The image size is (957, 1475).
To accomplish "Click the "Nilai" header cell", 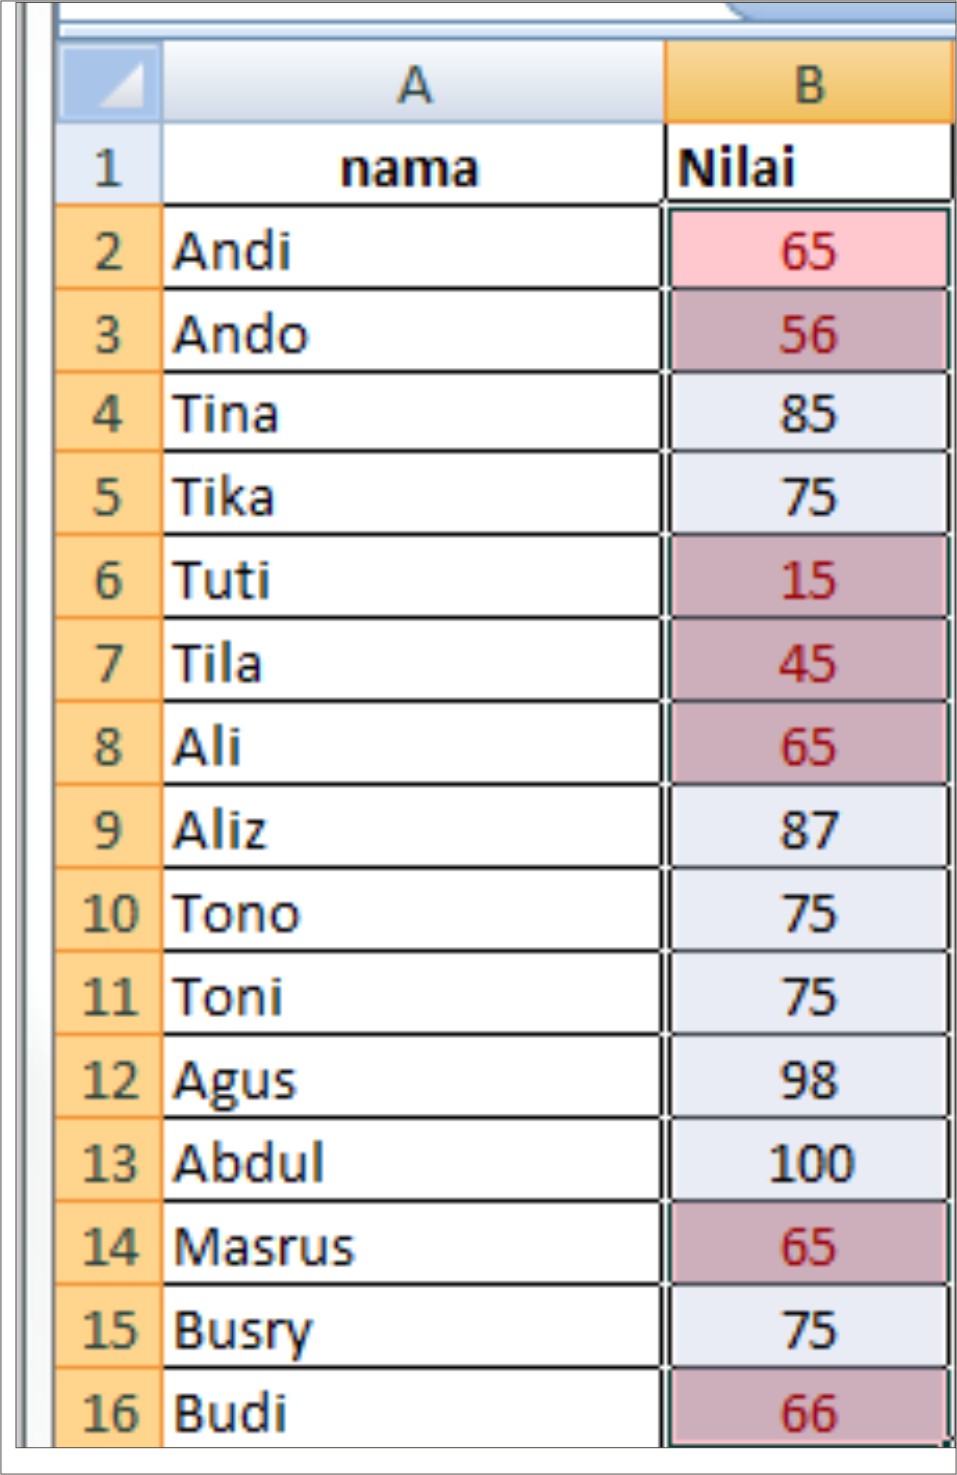I will 810,166.
